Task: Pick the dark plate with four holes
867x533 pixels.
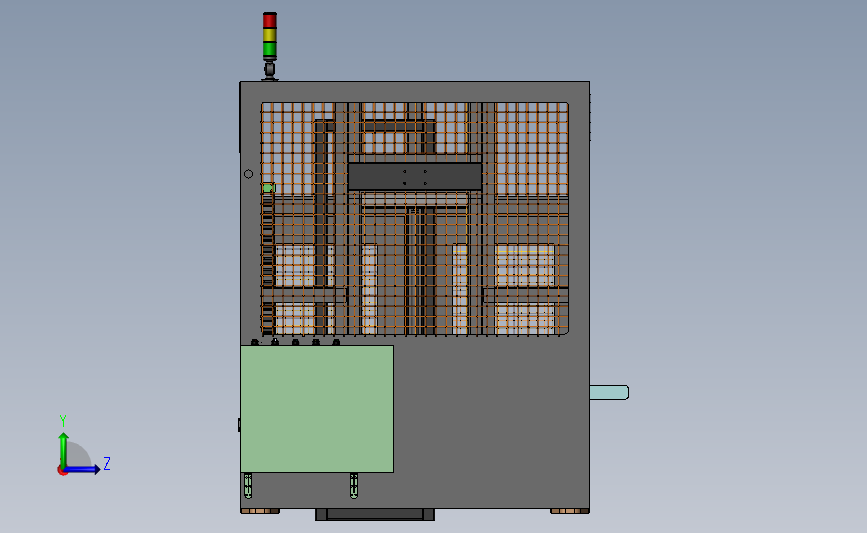Action: 415,177
